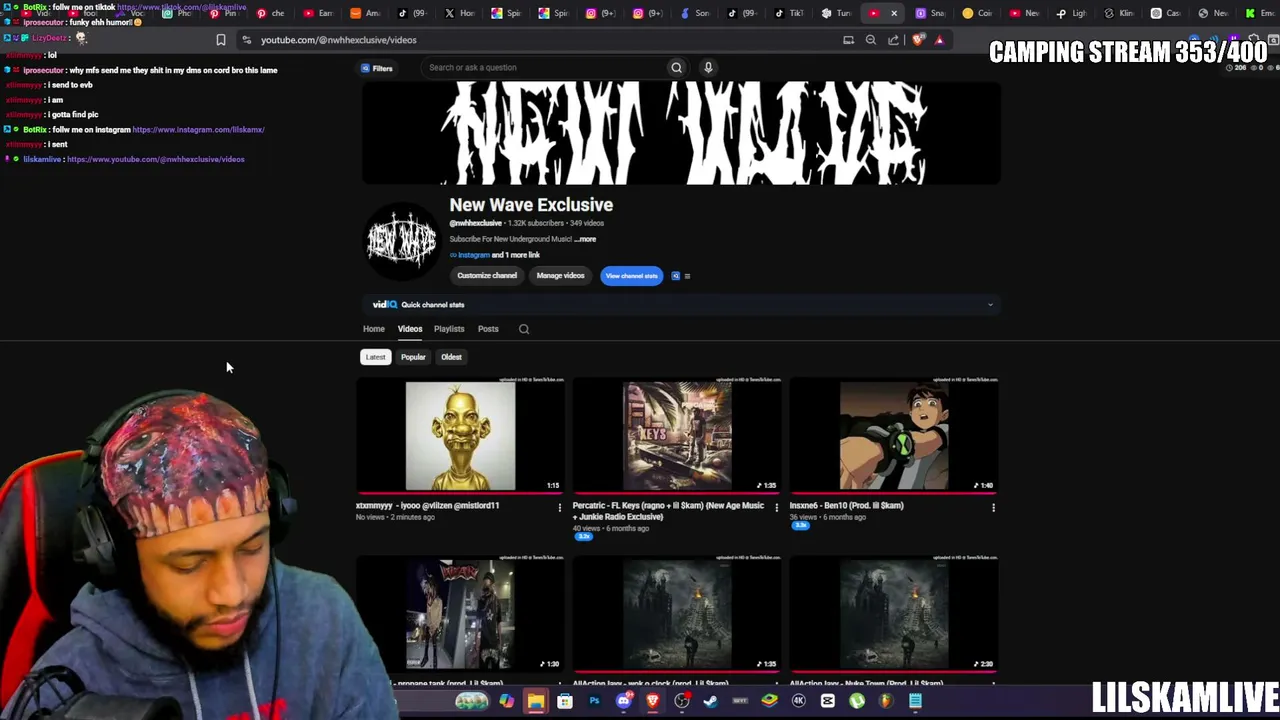Click the Manage videos button
Viewport: 1280px width, 720px height.
[560, 276]
